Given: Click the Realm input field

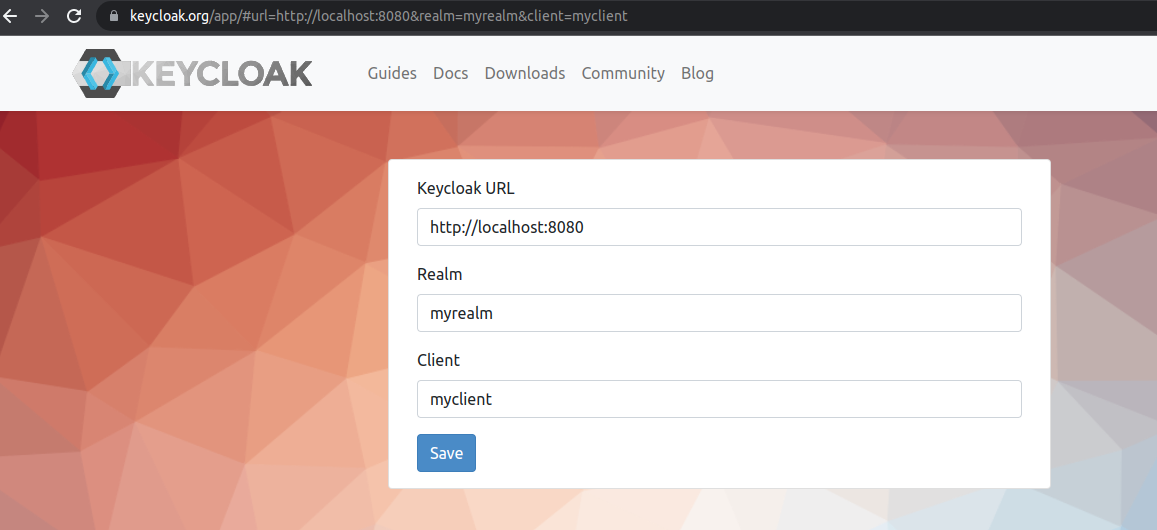Looking at the screenshot, I should coord(719,313).
